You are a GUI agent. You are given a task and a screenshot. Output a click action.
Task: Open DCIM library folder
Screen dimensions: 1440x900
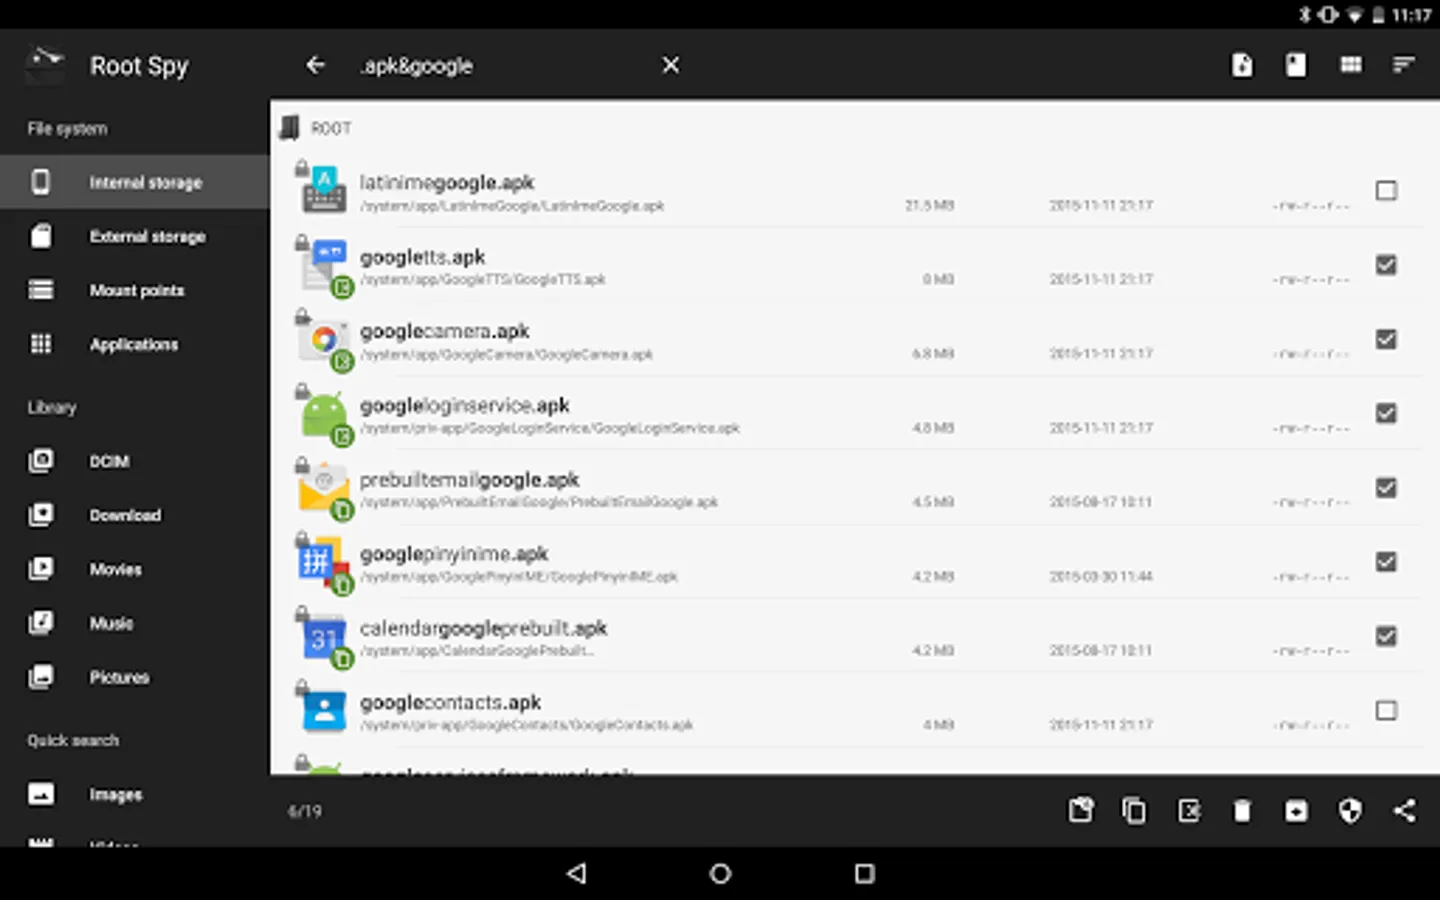[135, 461]
